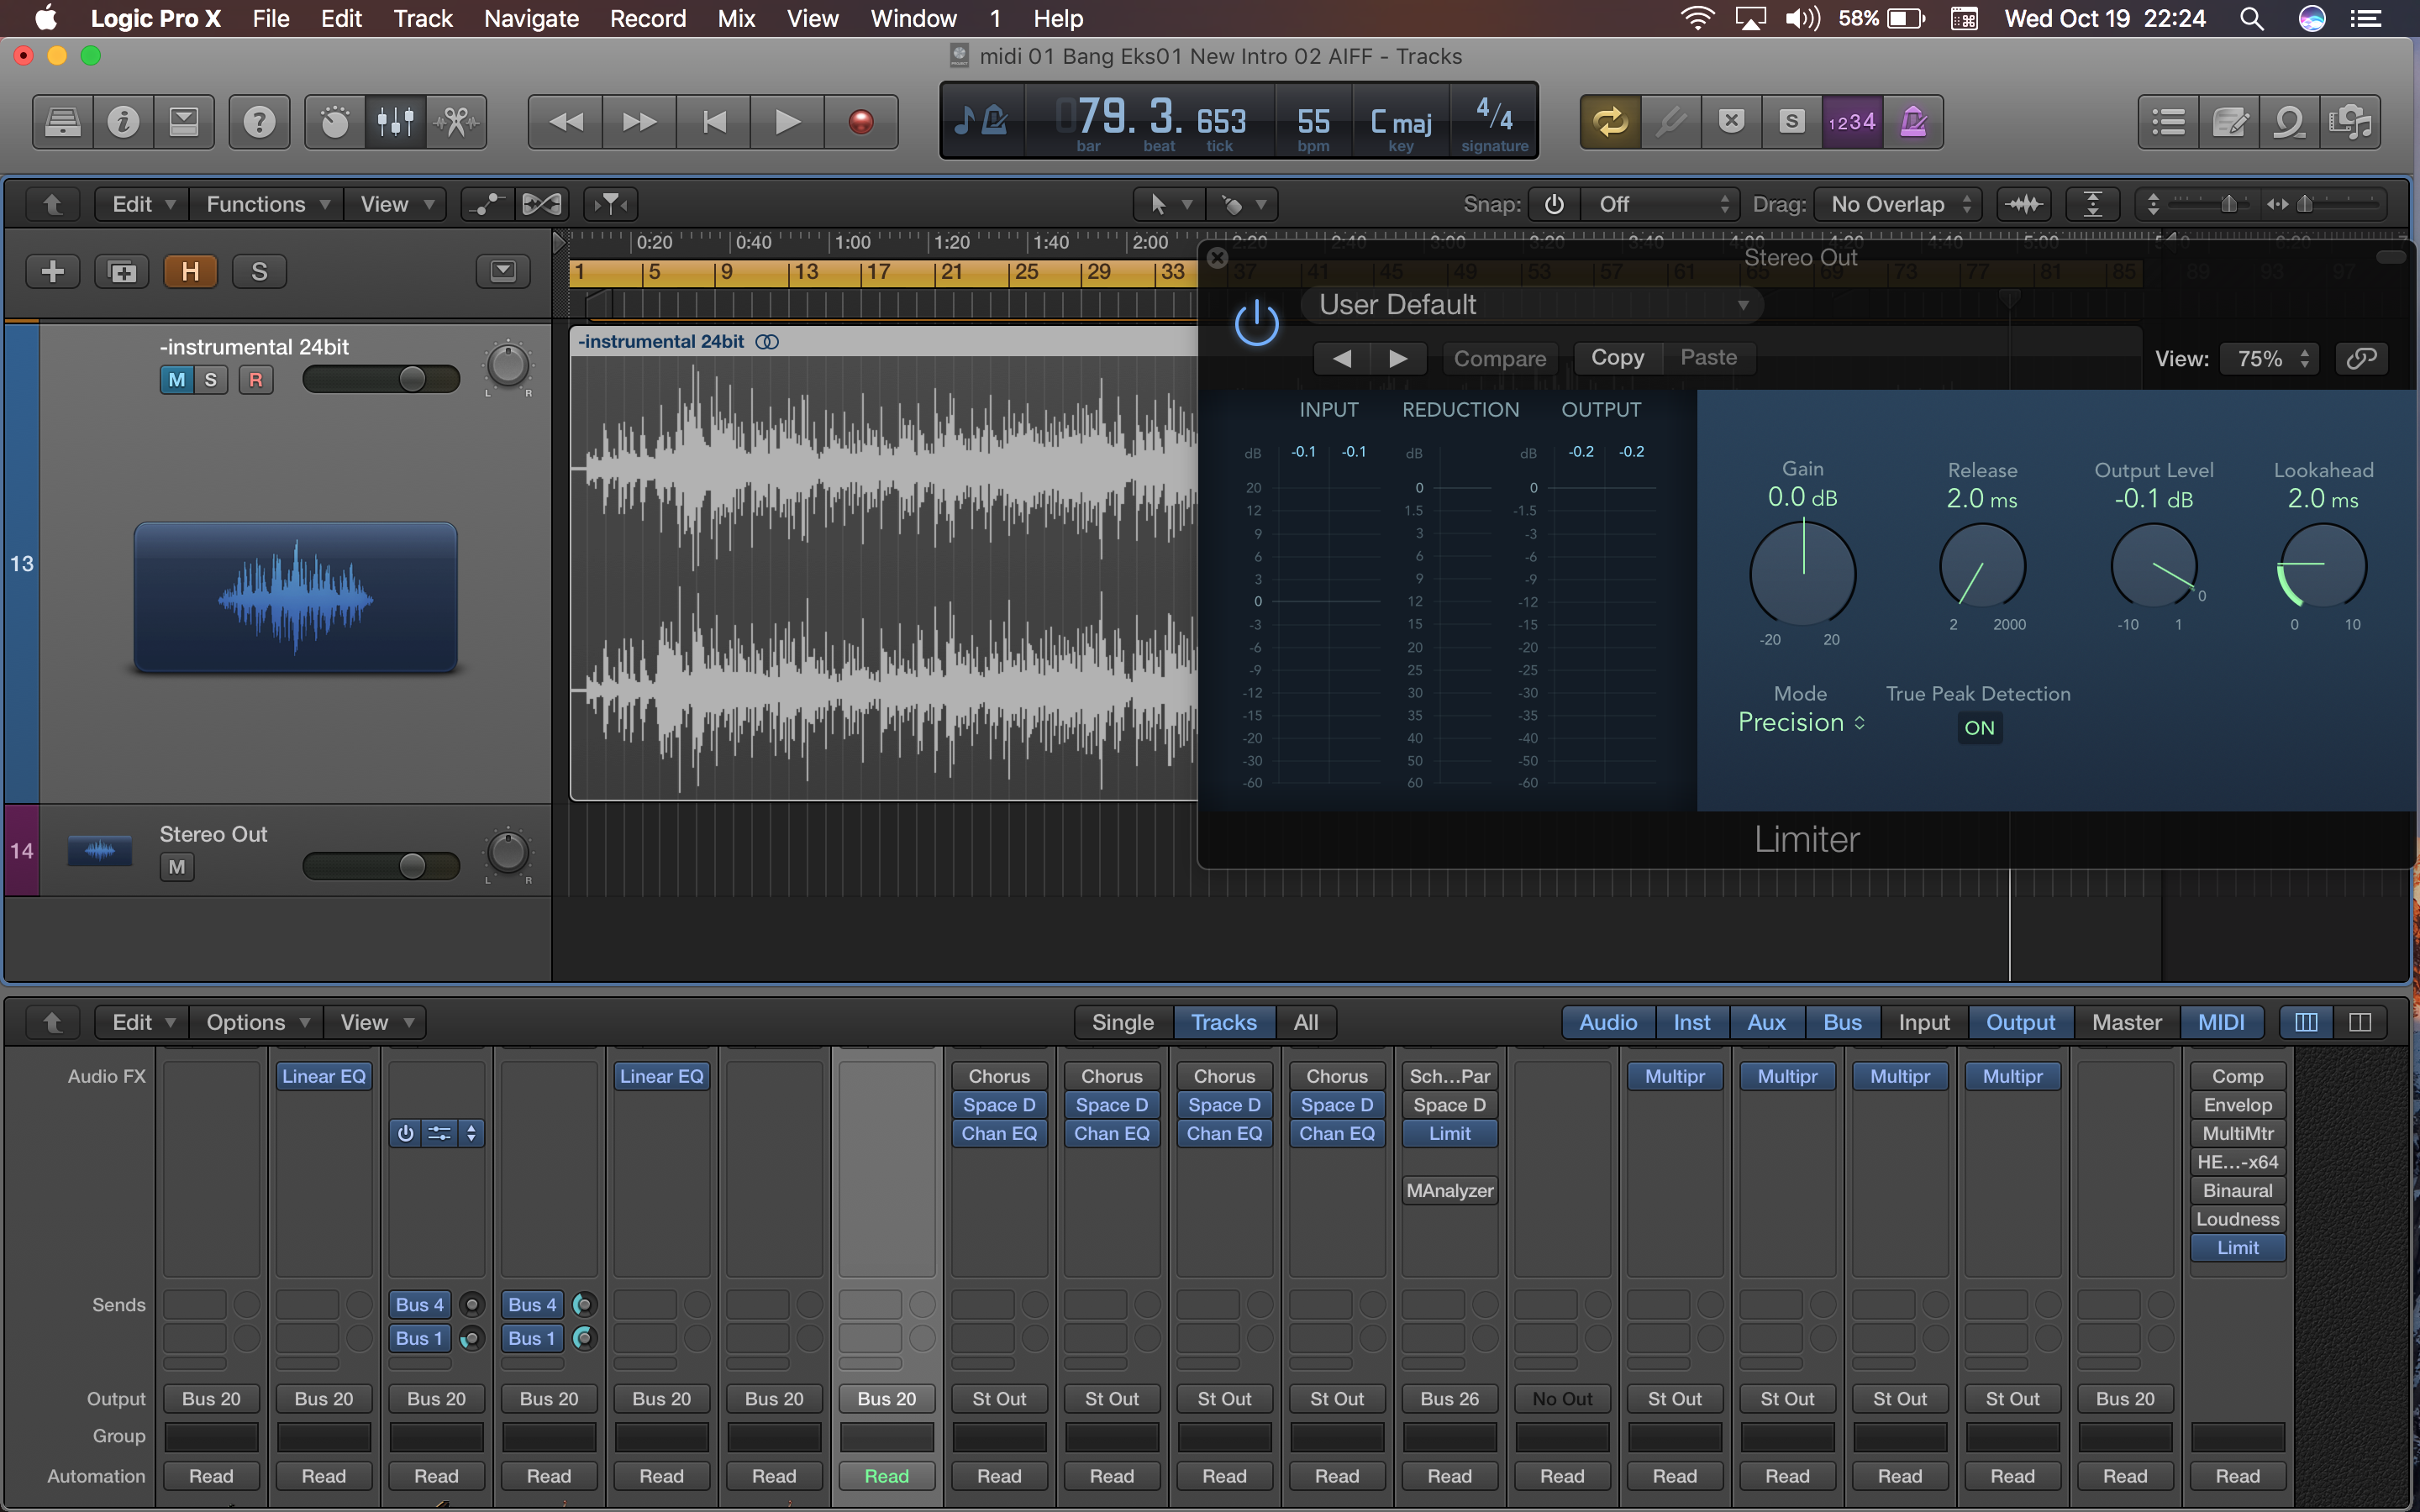2420x1512 pixels.
Task: Open the Tracks area Functions menu
Action: (267, 204)
